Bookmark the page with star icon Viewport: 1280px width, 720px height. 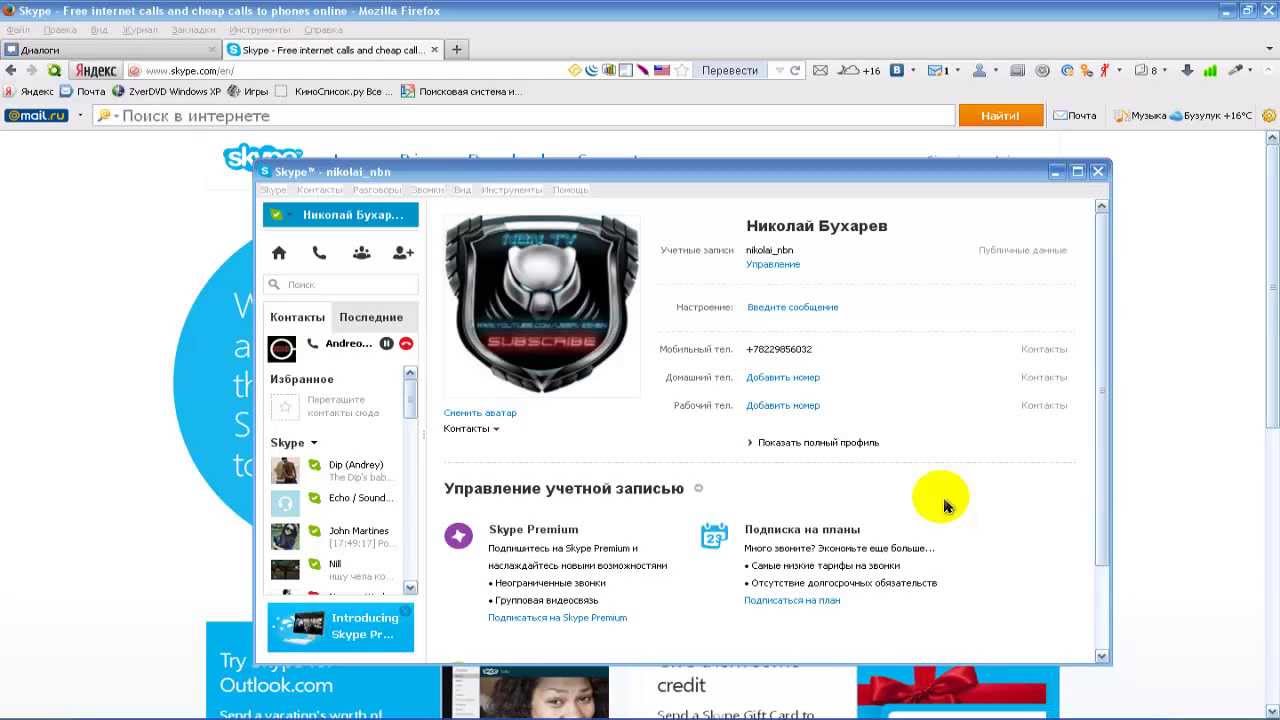pyautogui.click(x=682, y=70)
